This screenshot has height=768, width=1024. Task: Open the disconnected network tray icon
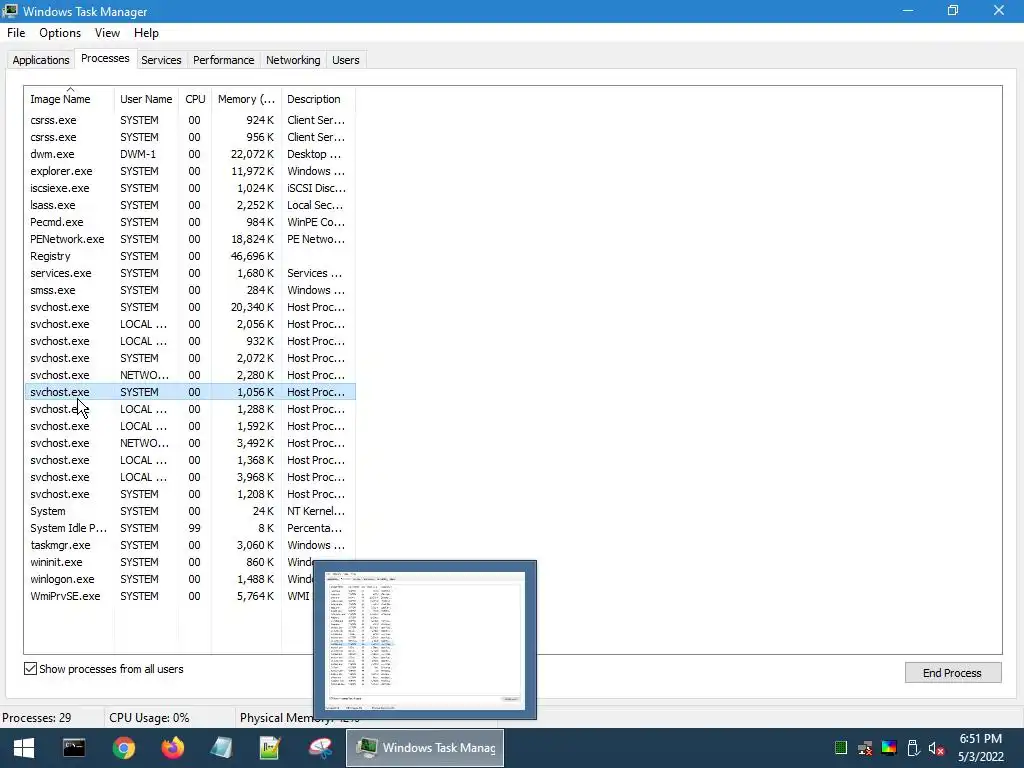865,748
